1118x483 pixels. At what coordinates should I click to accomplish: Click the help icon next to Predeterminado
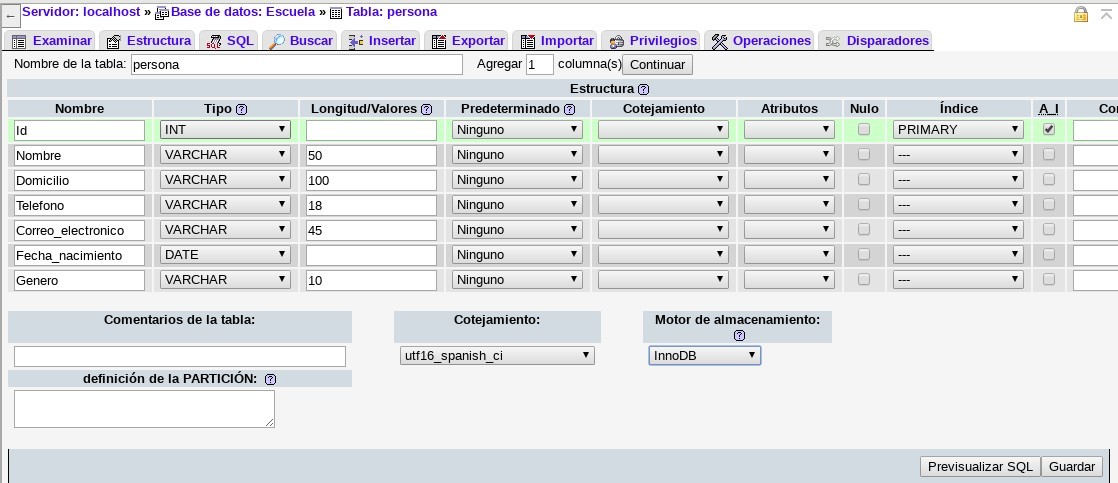tap(570, 109)
